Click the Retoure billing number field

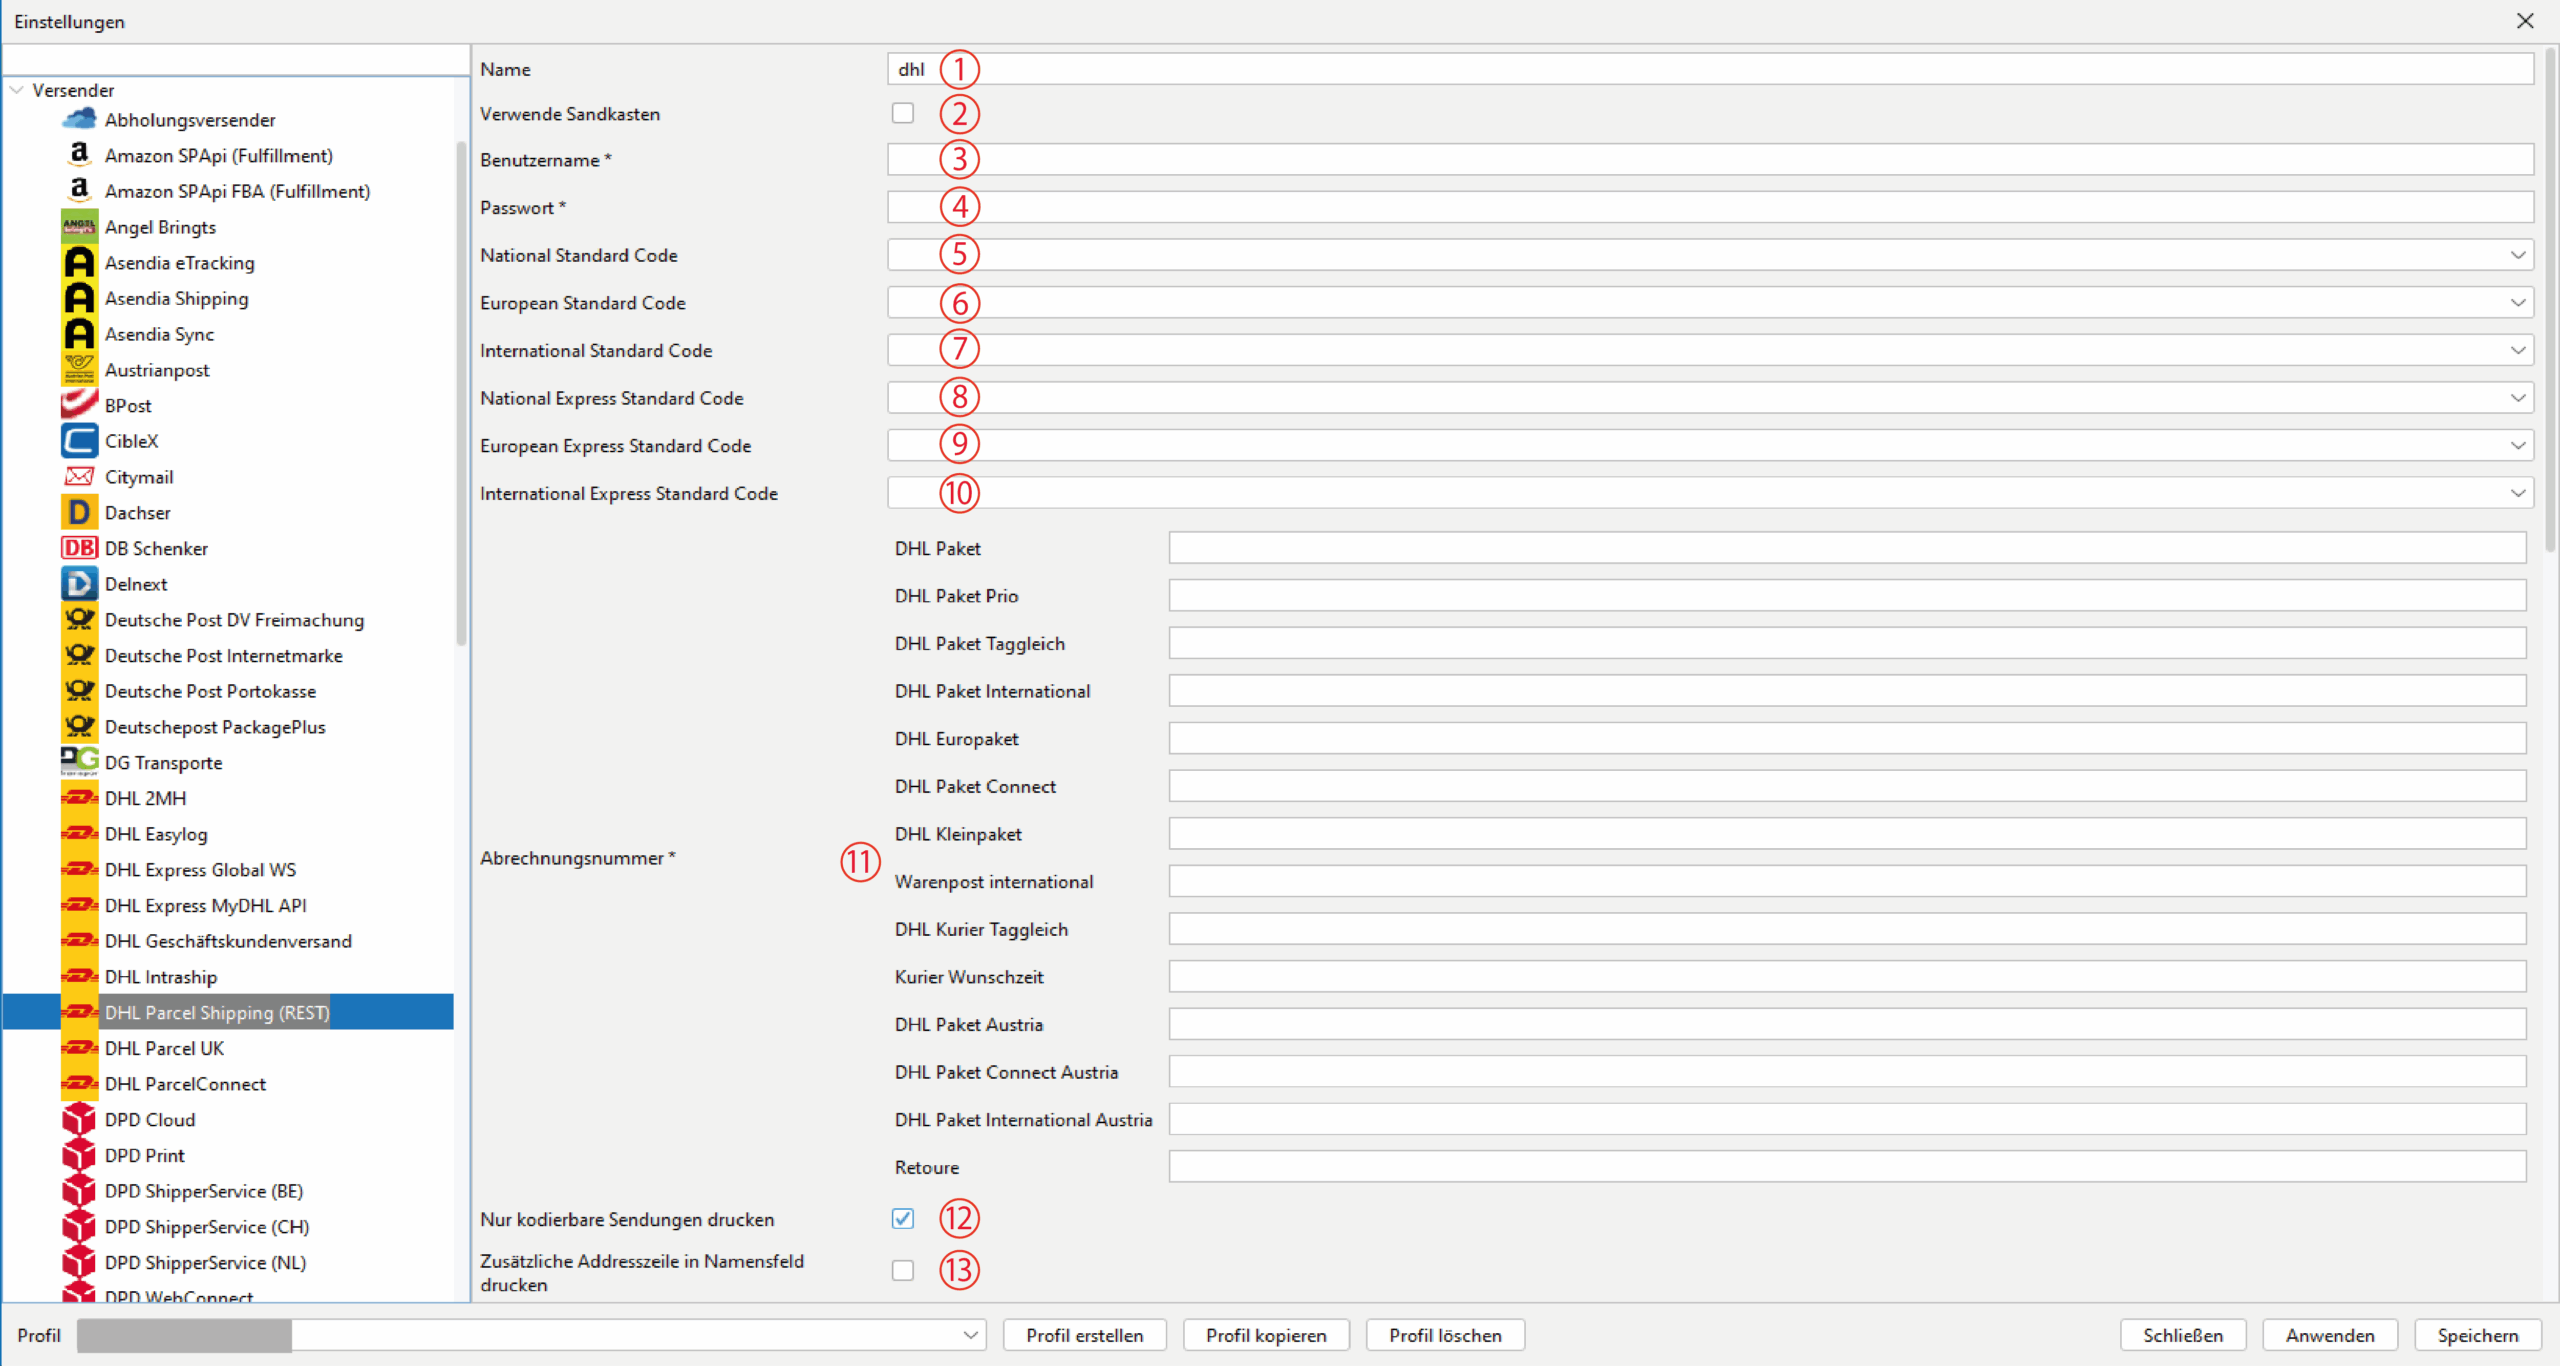[1847, 1167]
